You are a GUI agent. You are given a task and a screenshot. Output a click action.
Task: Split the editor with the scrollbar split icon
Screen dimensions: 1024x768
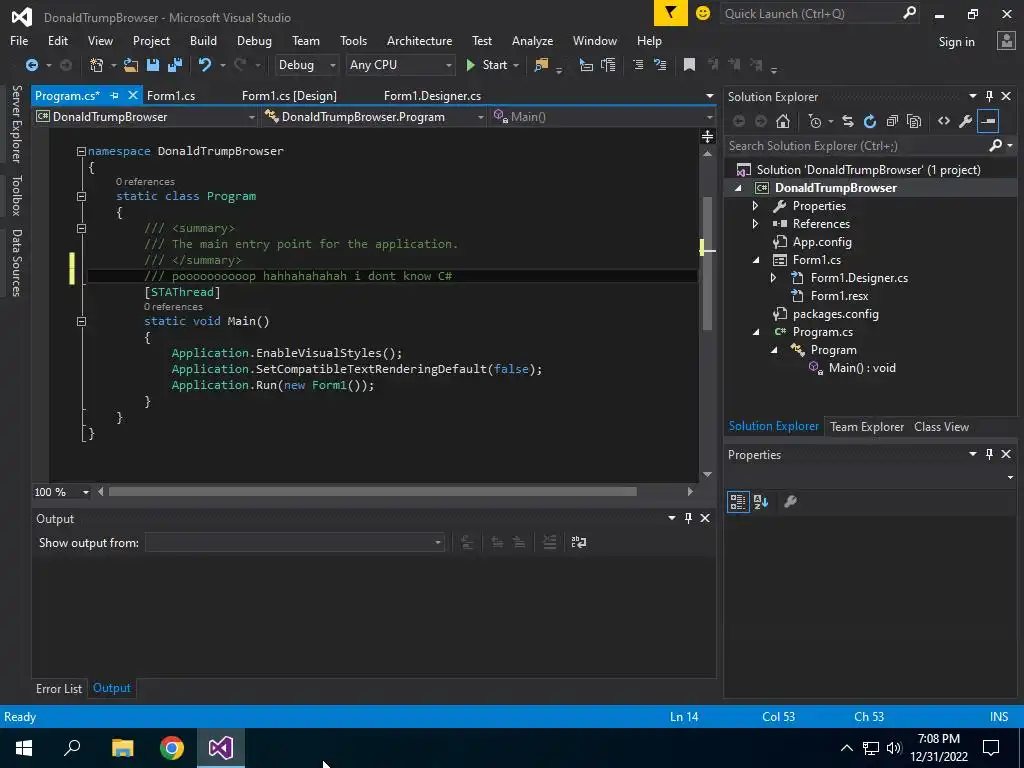[707, 136]
